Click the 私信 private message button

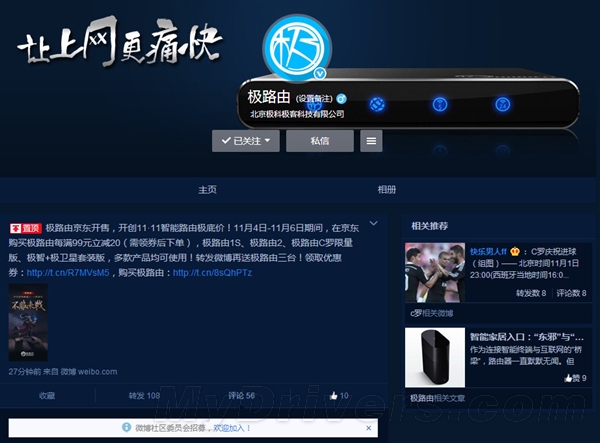tap(320, 141)
